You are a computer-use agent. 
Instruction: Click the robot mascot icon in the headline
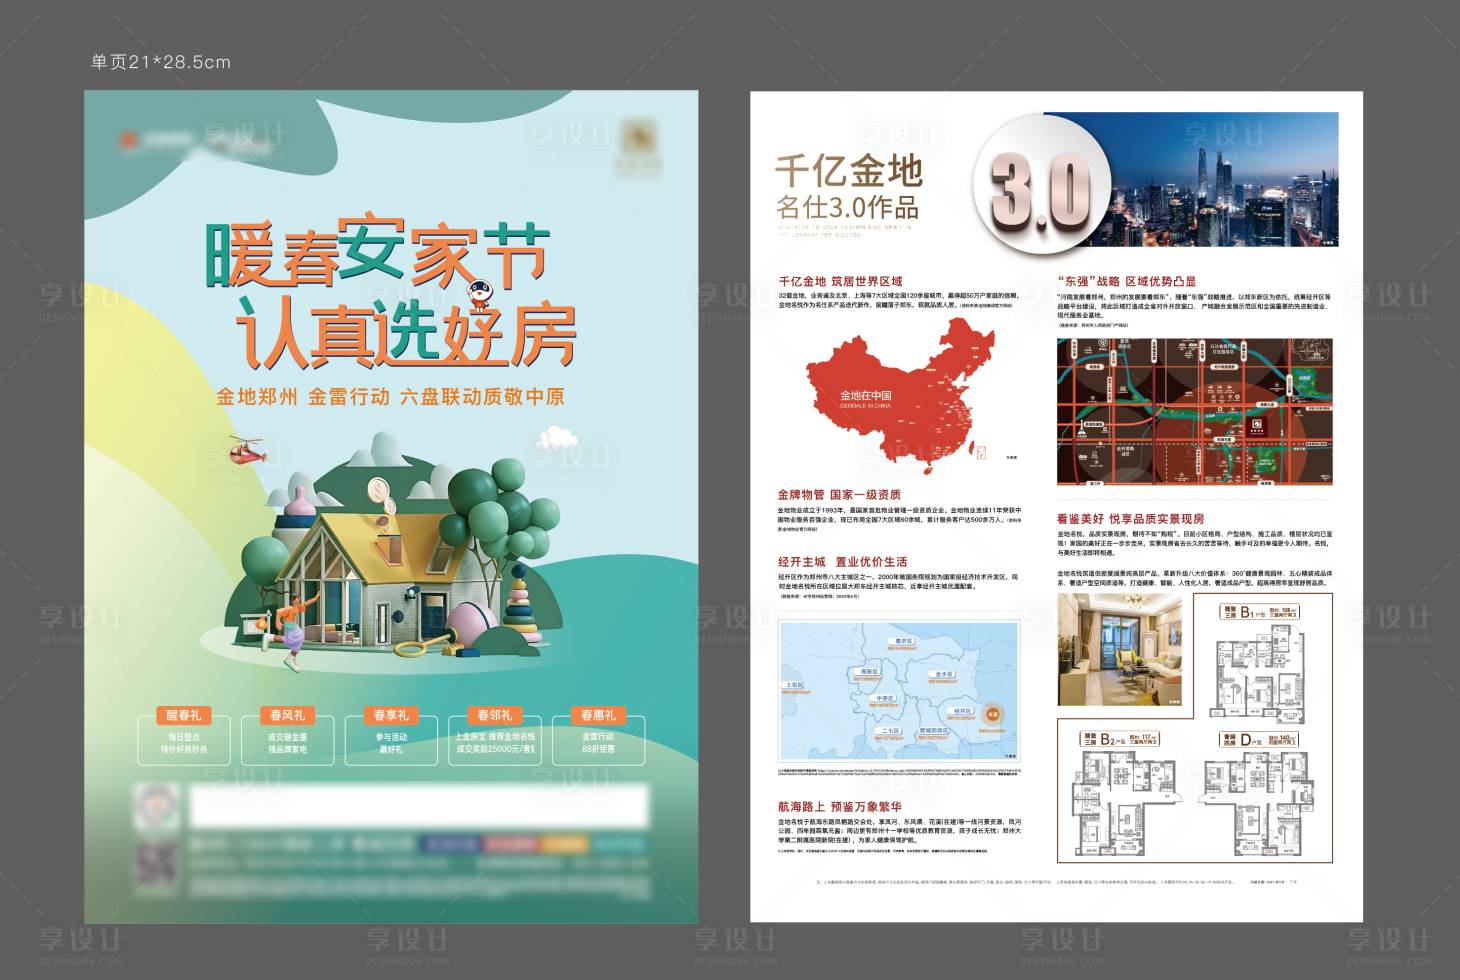480,293
